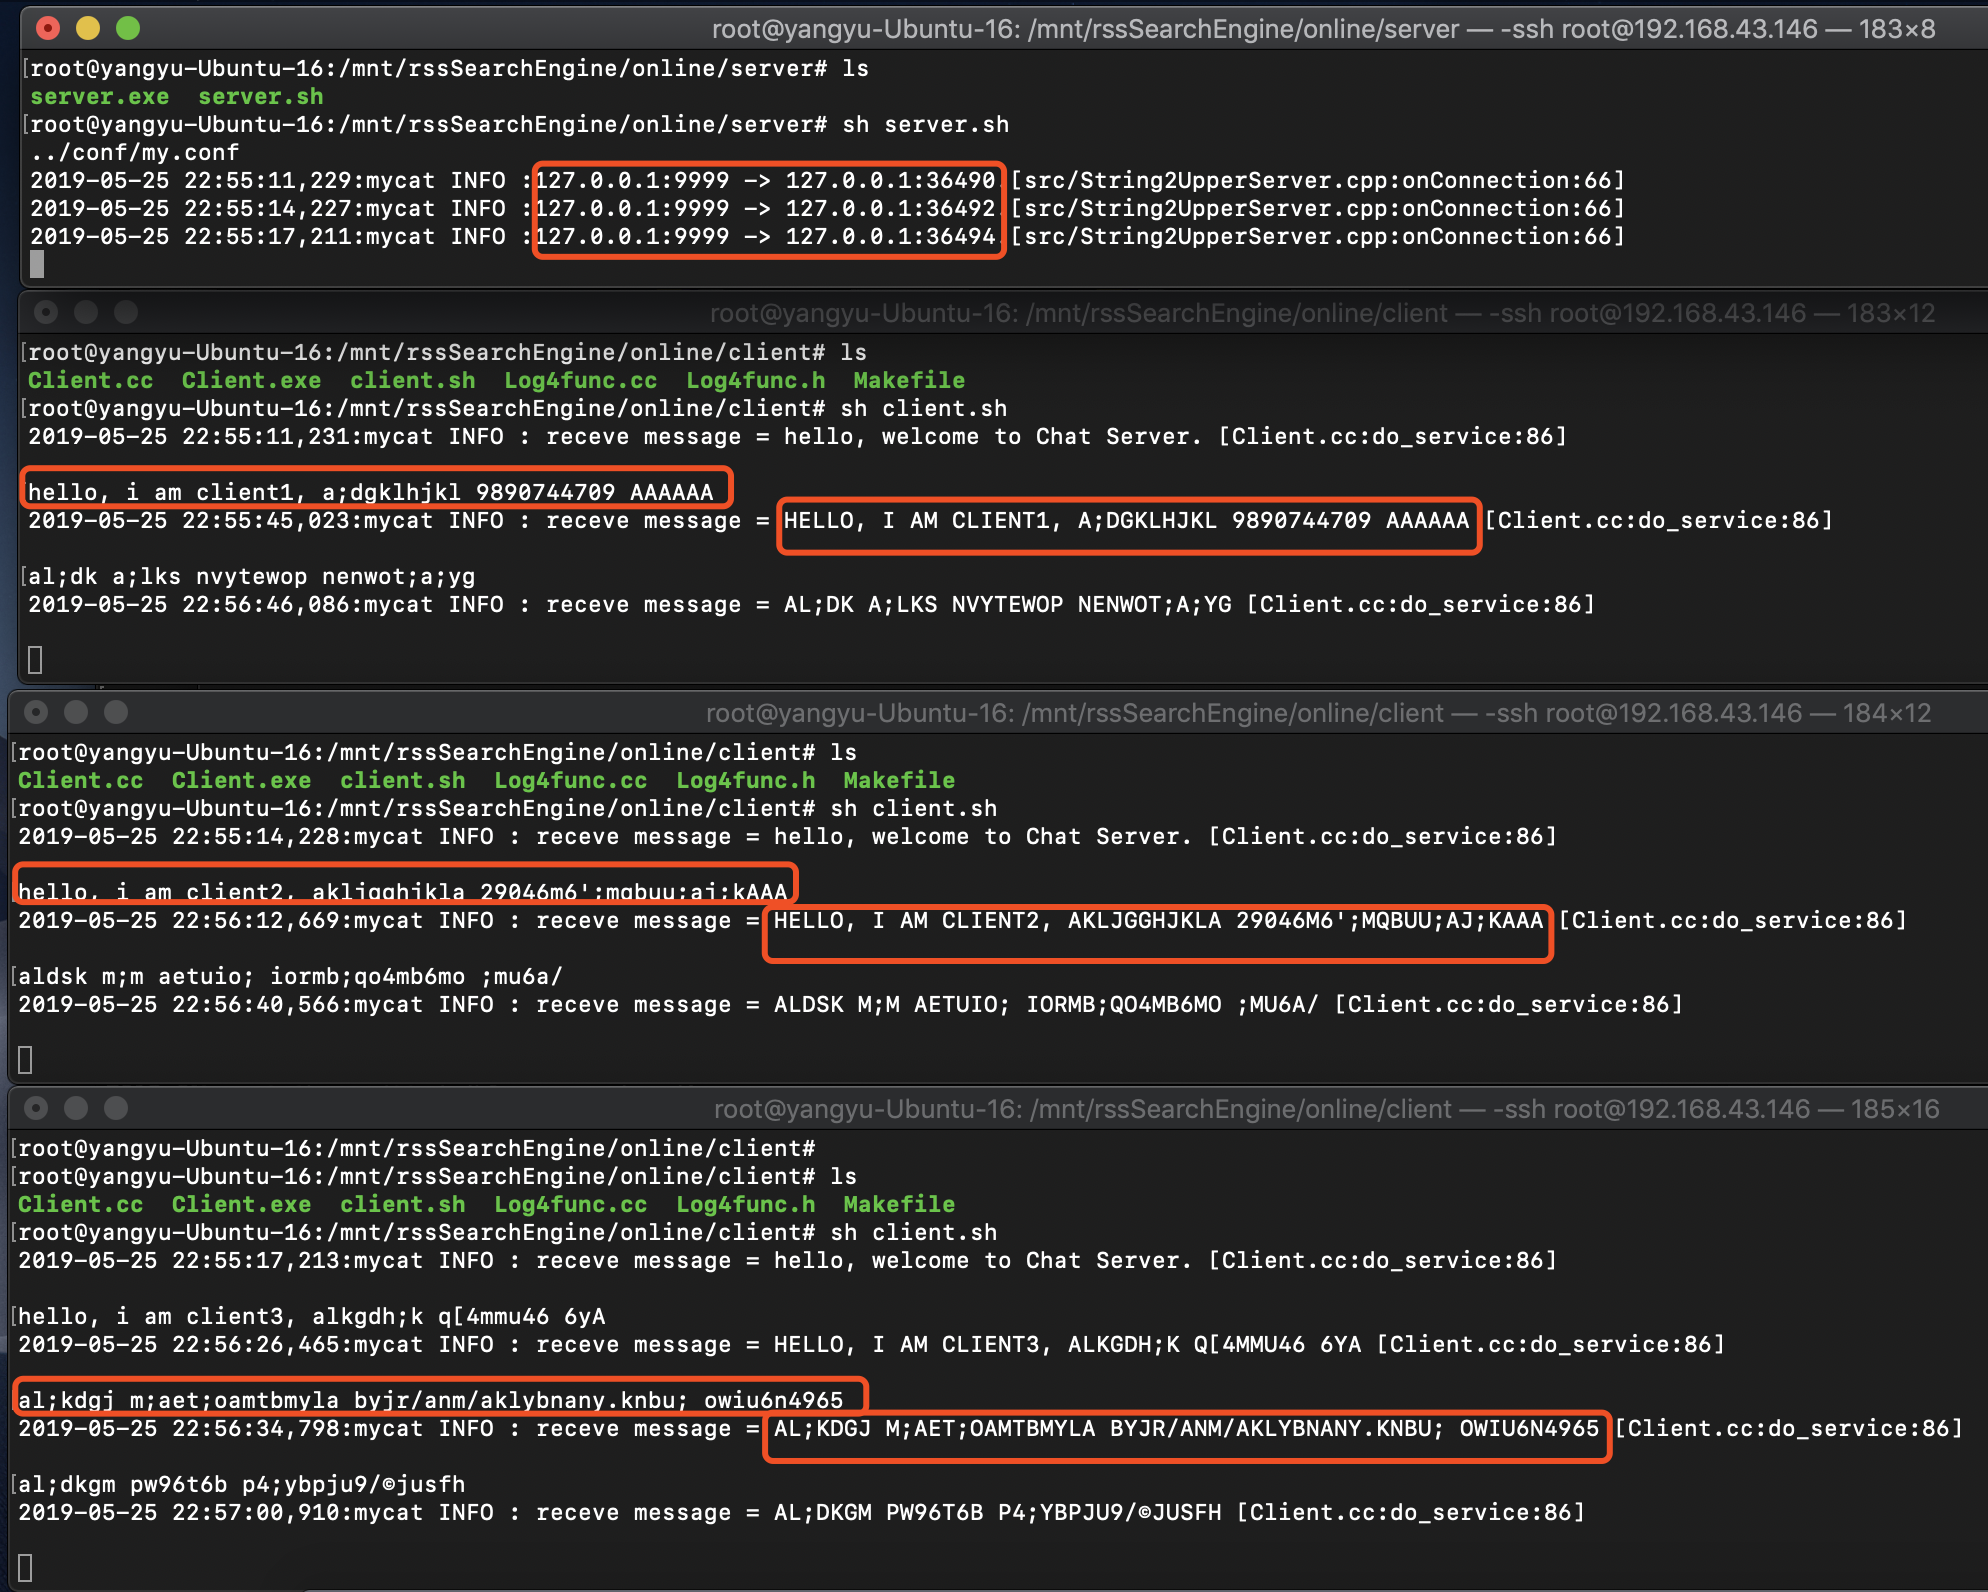Minimize the 184×12 client terminal window
Image resolution: width=1988 pixels, height=1592 pixels.
(x=76, y=712)
